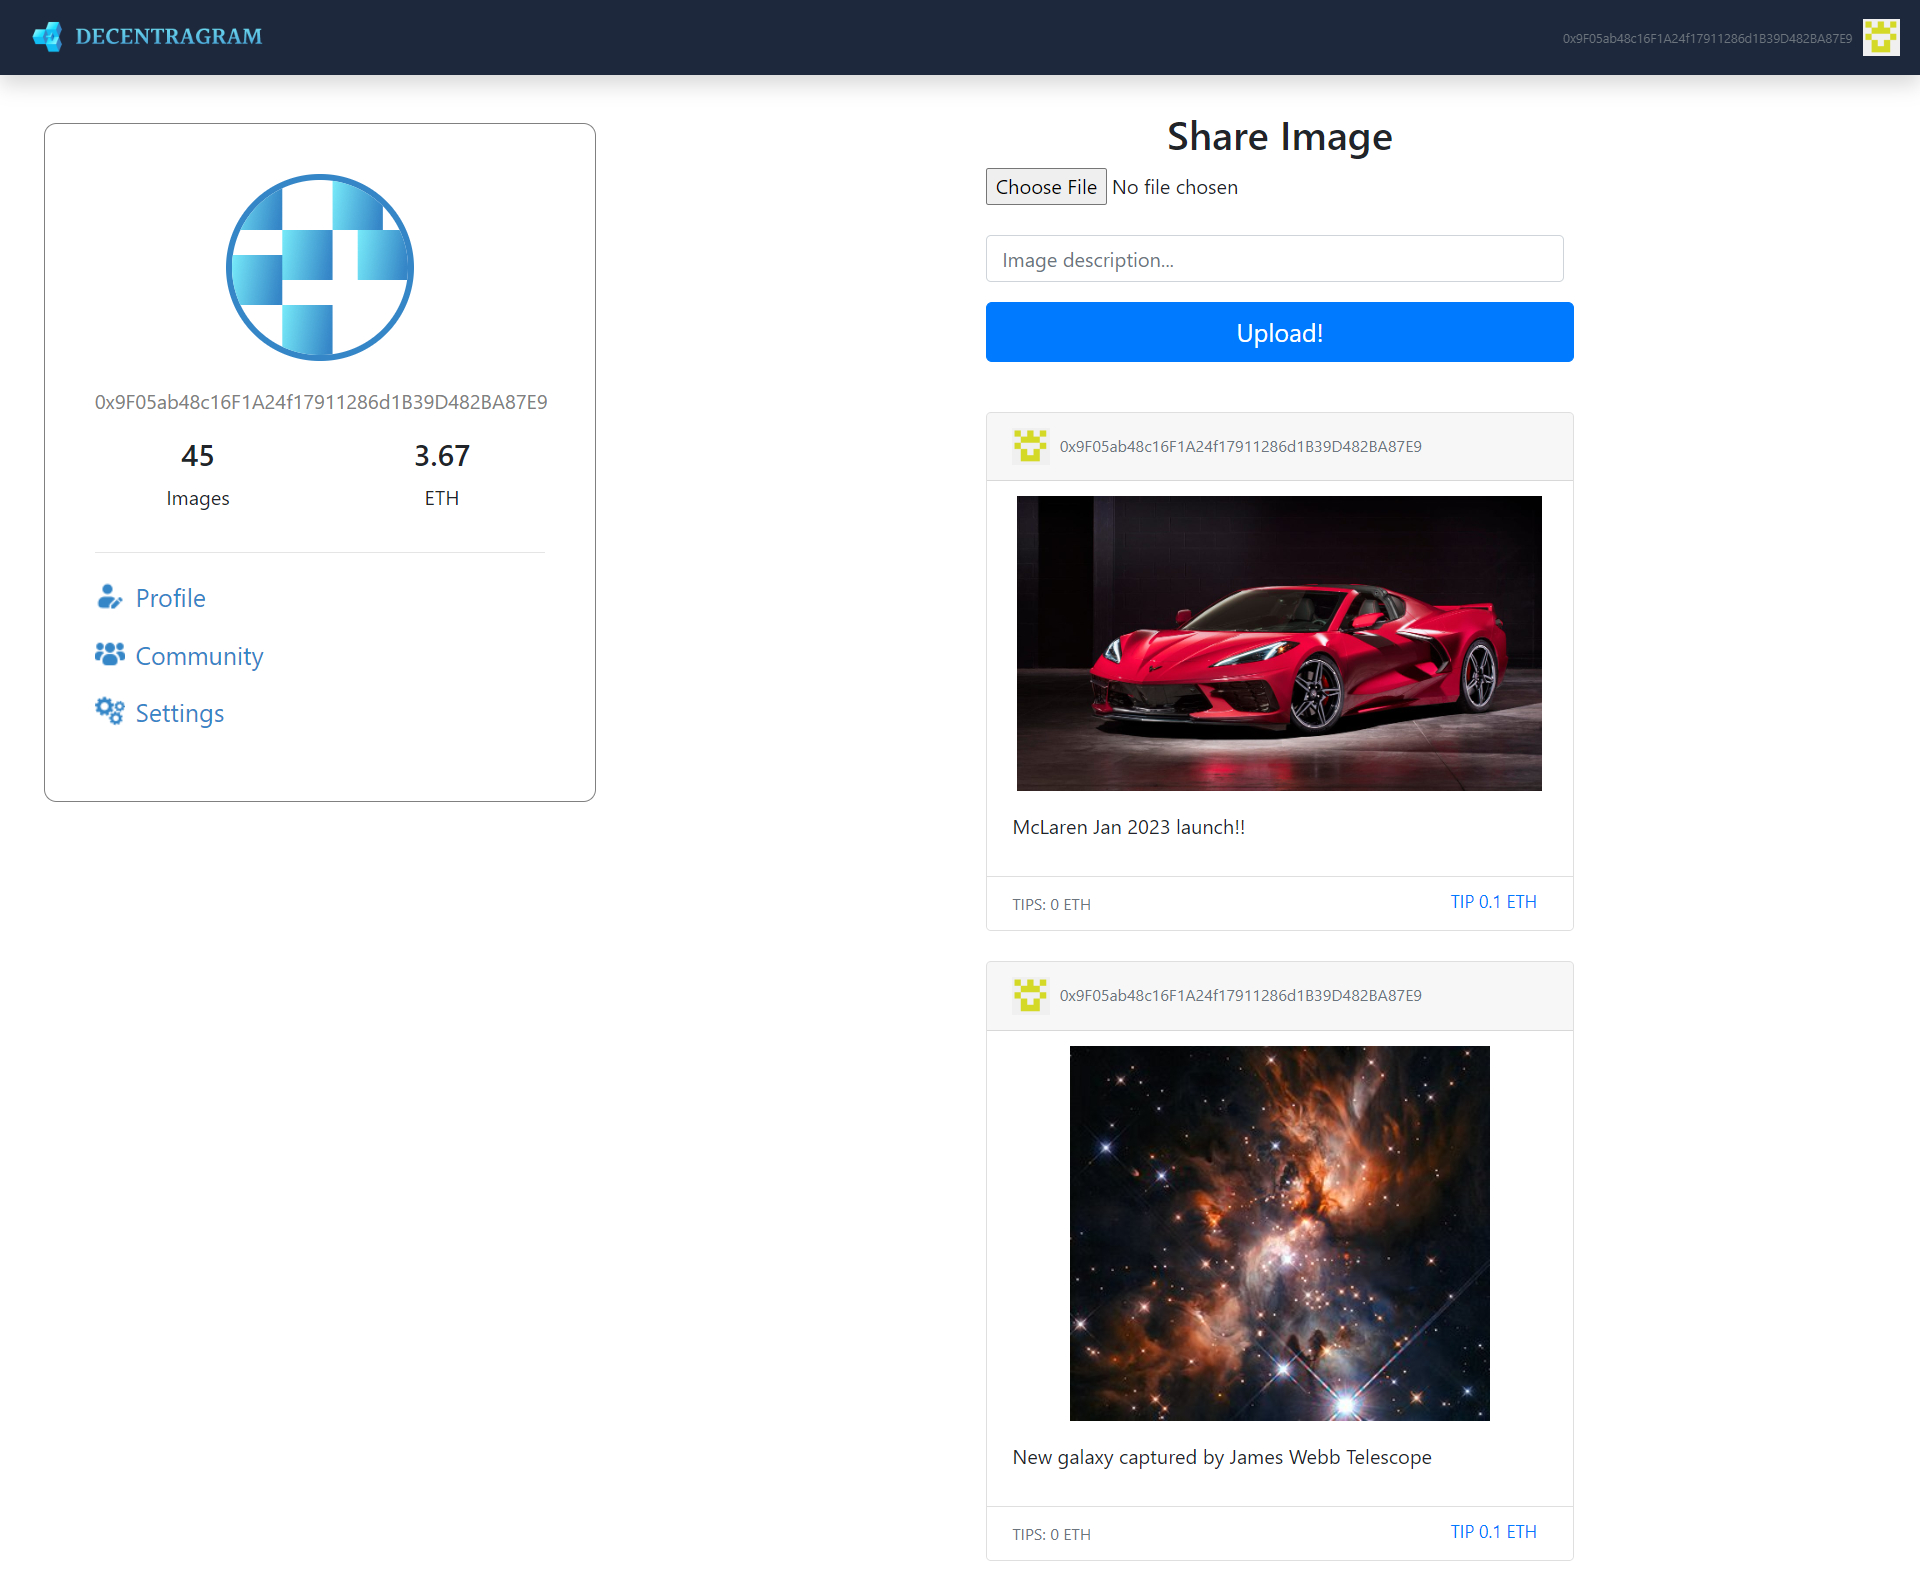This screenshot has width=1920, height=1591.
Task: Click the James Webb galaxy post image
Action: tap(1279, 1233)
